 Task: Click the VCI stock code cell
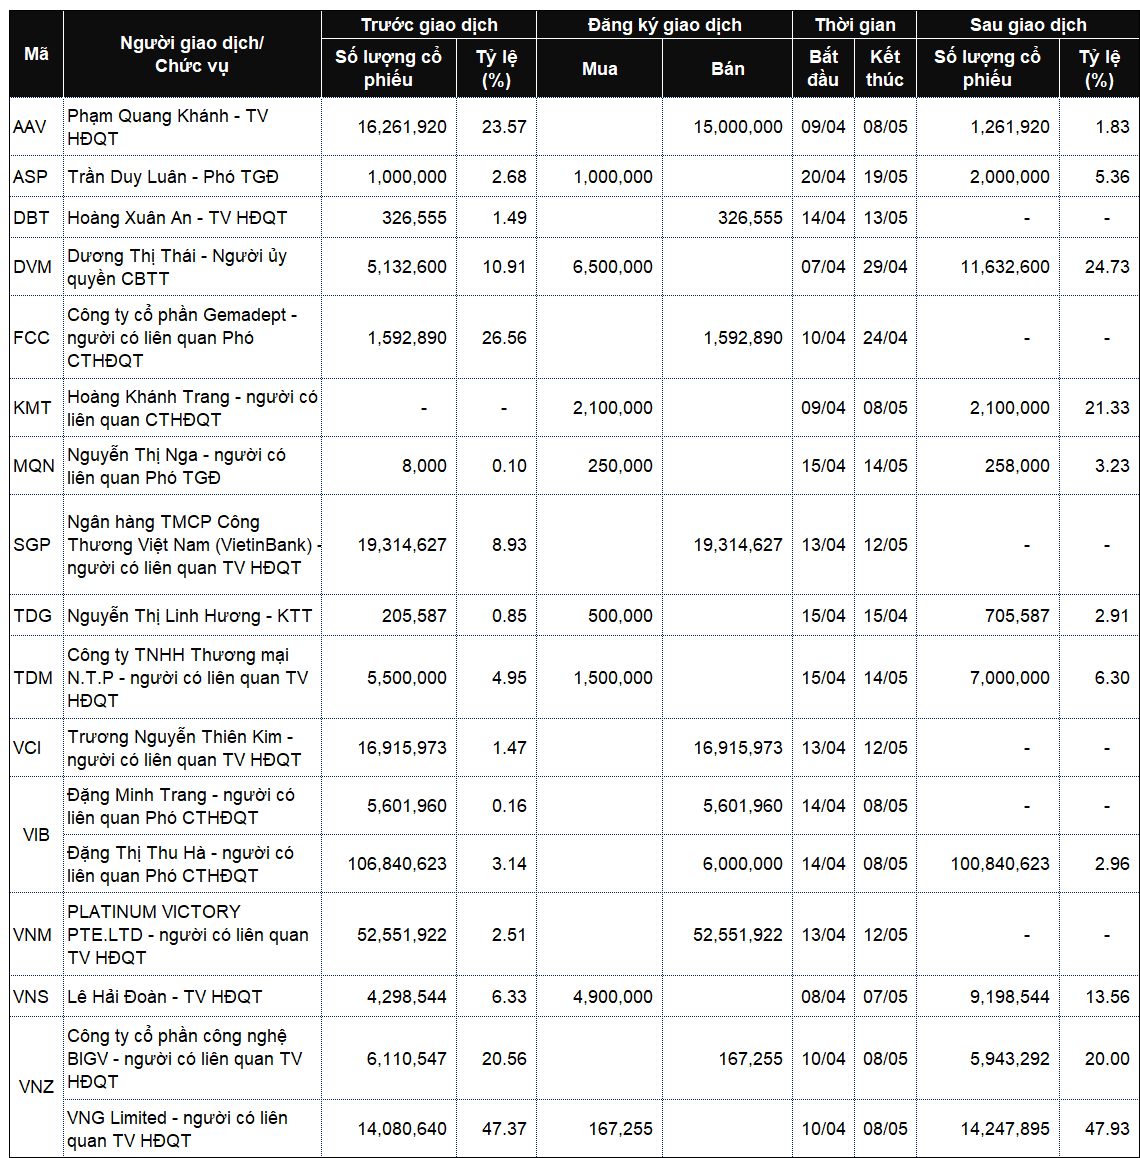(28, 748)
